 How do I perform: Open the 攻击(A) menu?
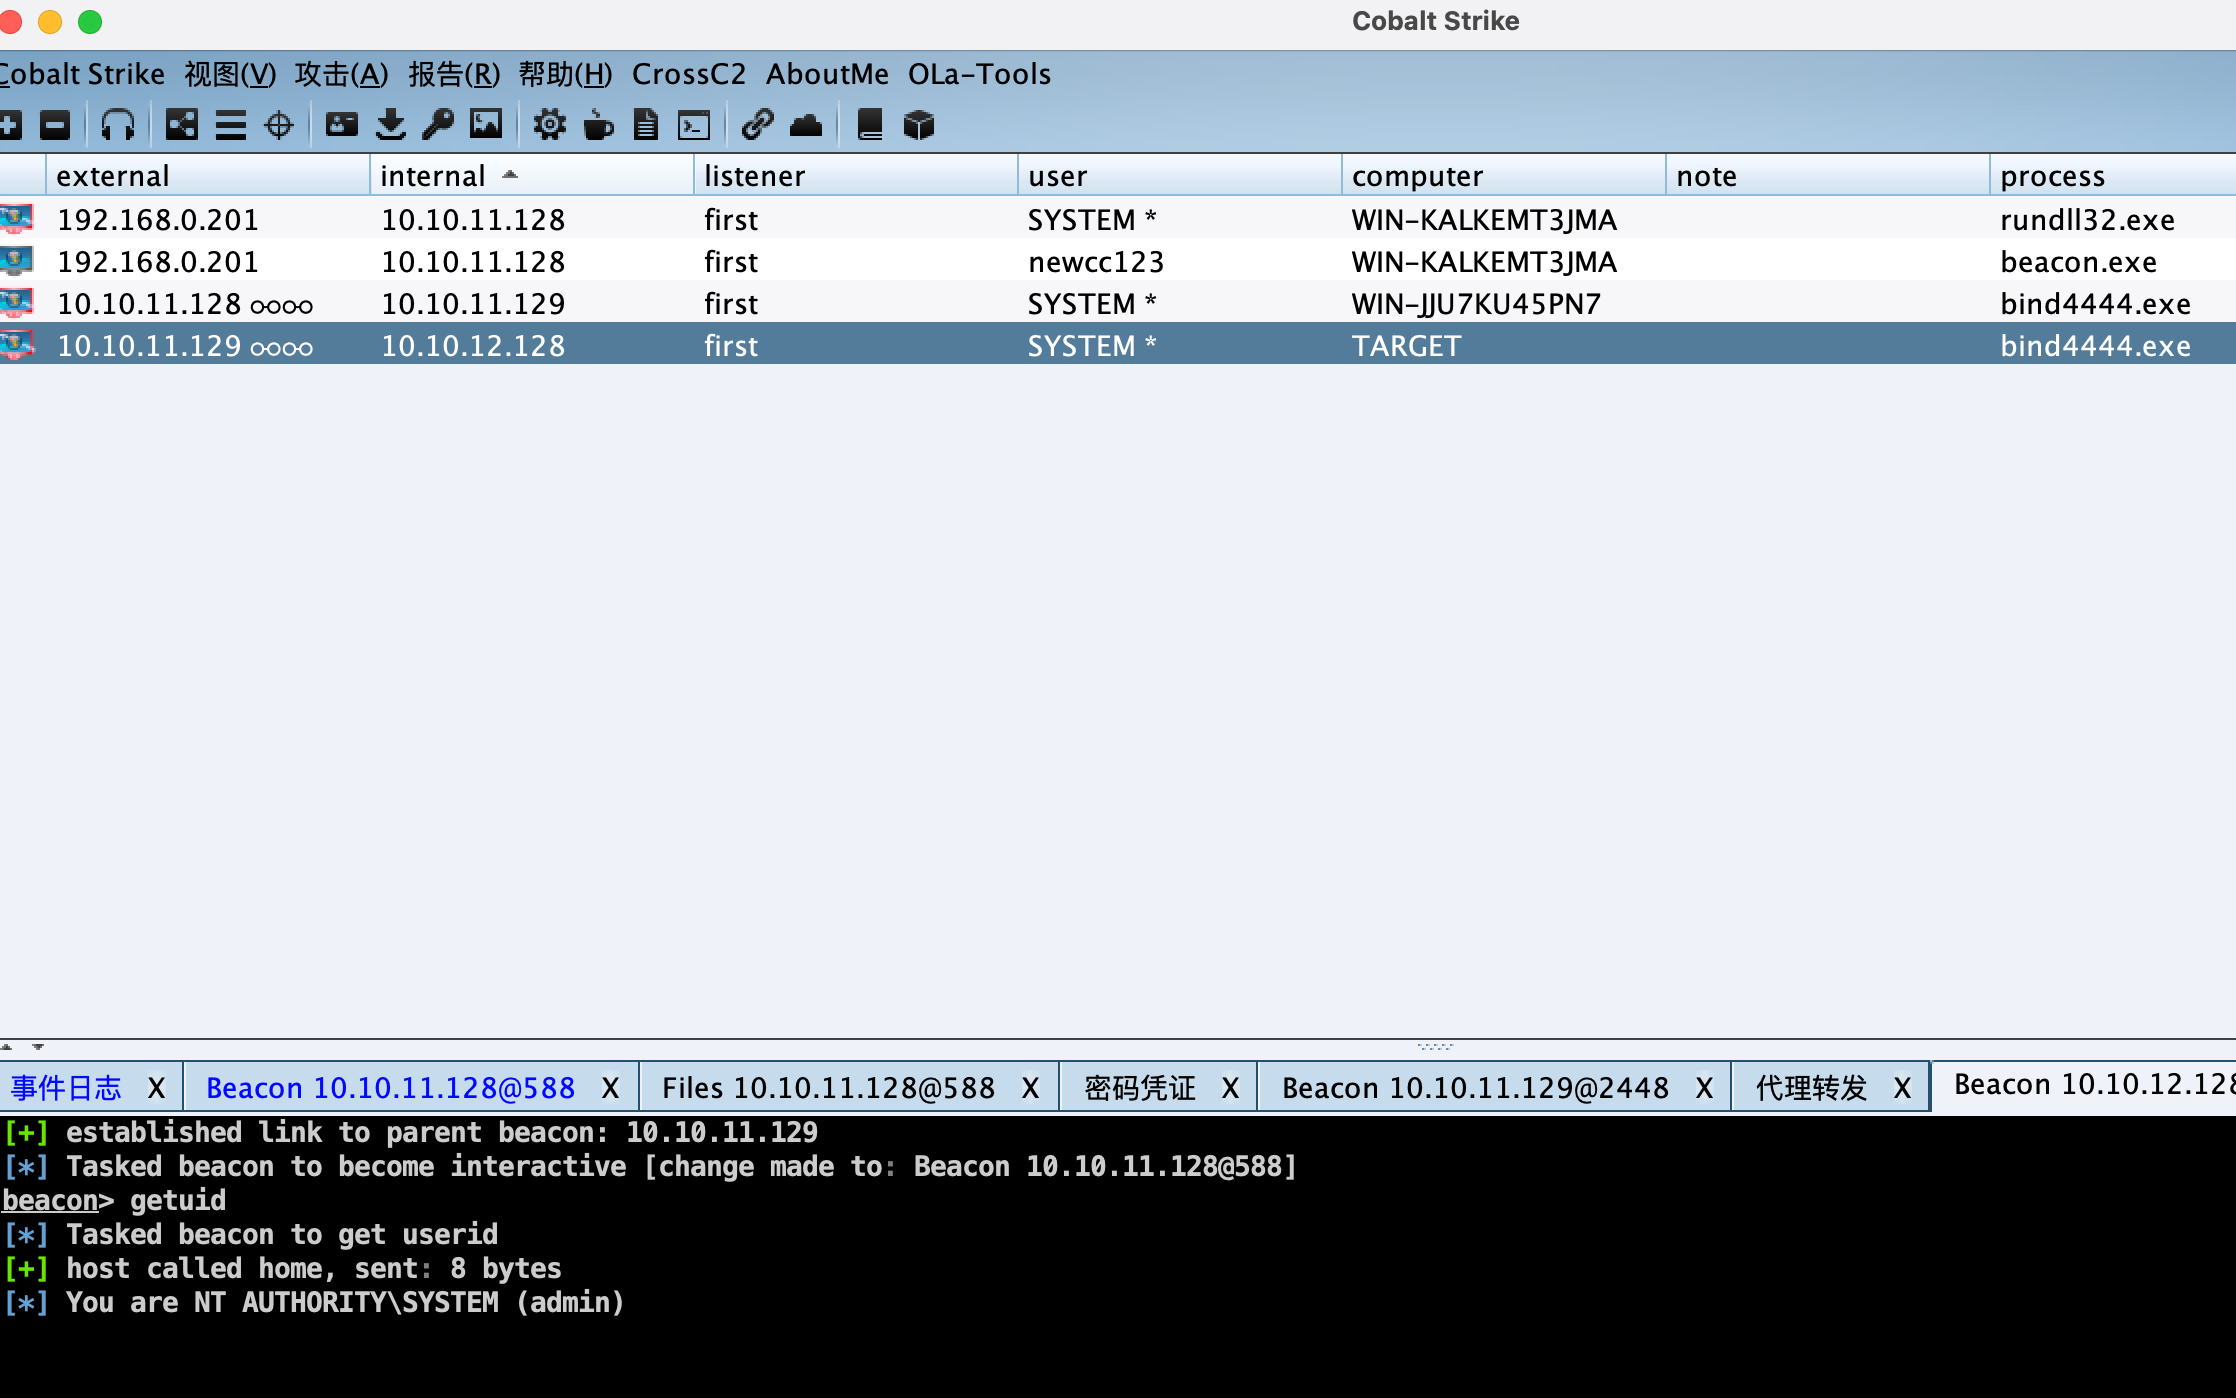pyautogui.click(x=341, y=74)
